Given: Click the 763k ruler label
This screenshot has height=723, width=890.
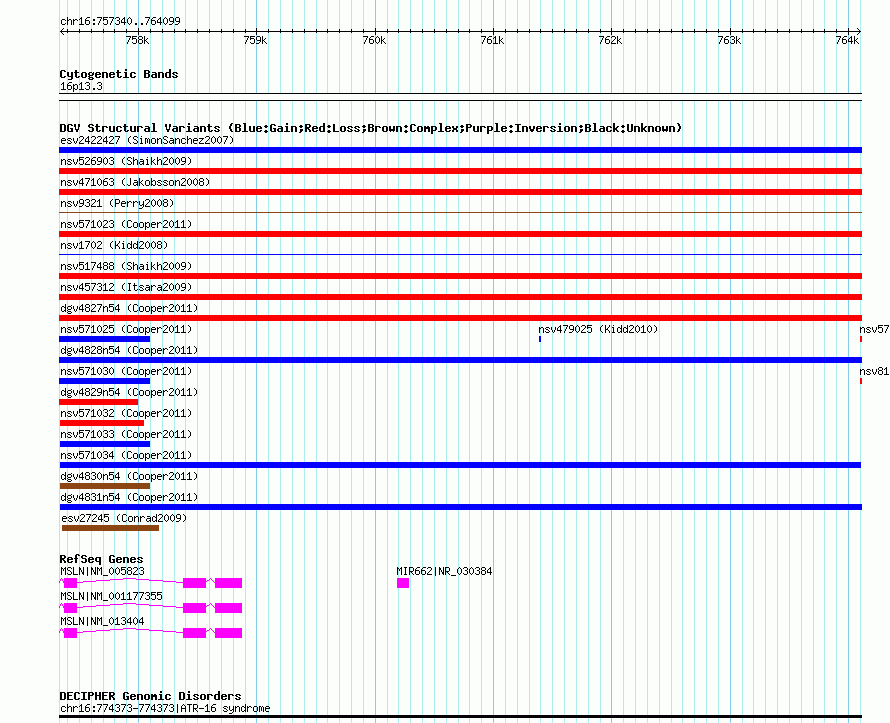Looking at the screenshot, I should point(729,40).
